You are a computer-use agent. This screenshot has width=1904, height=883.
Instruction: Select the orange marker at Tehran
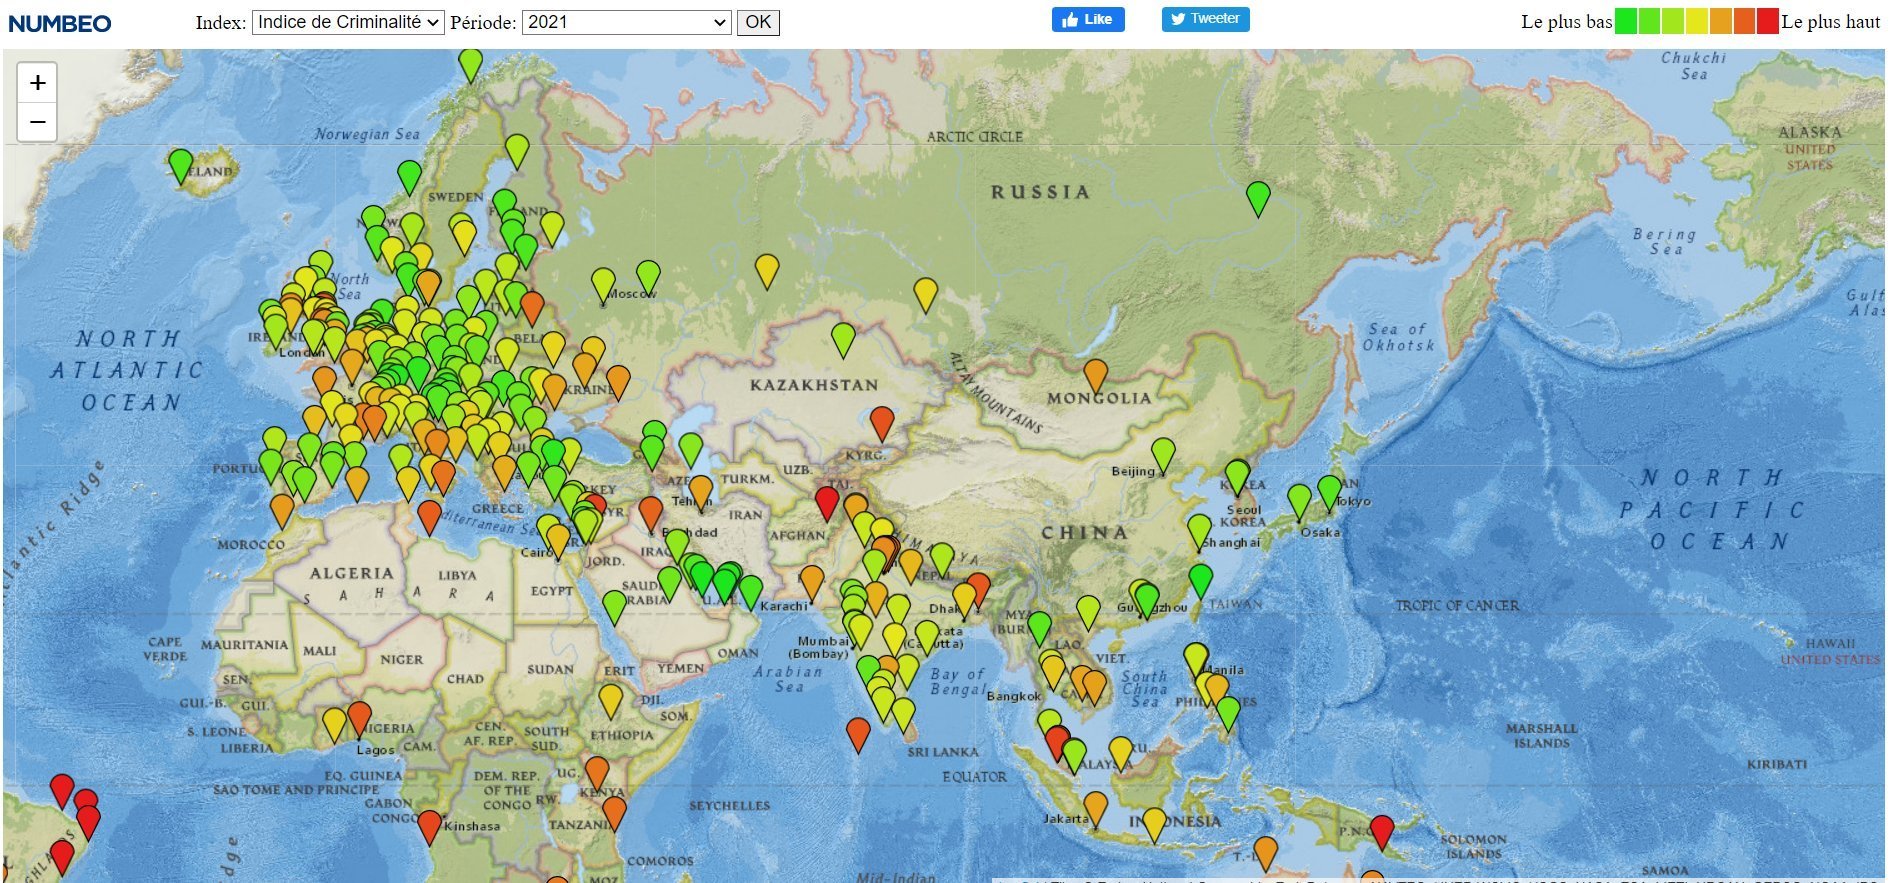(701, 492)
